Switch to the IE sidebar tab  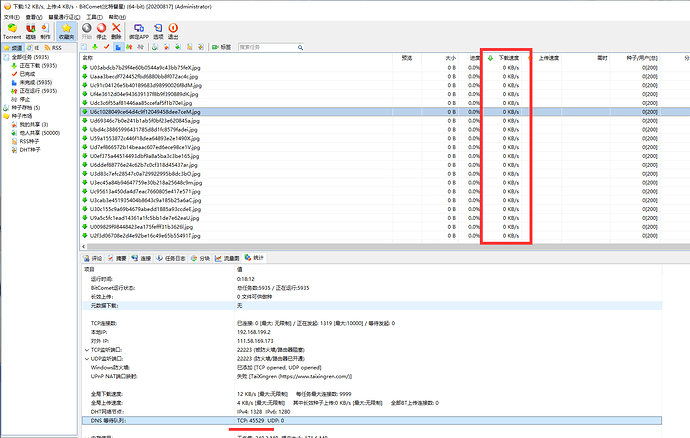click(33, 48)
